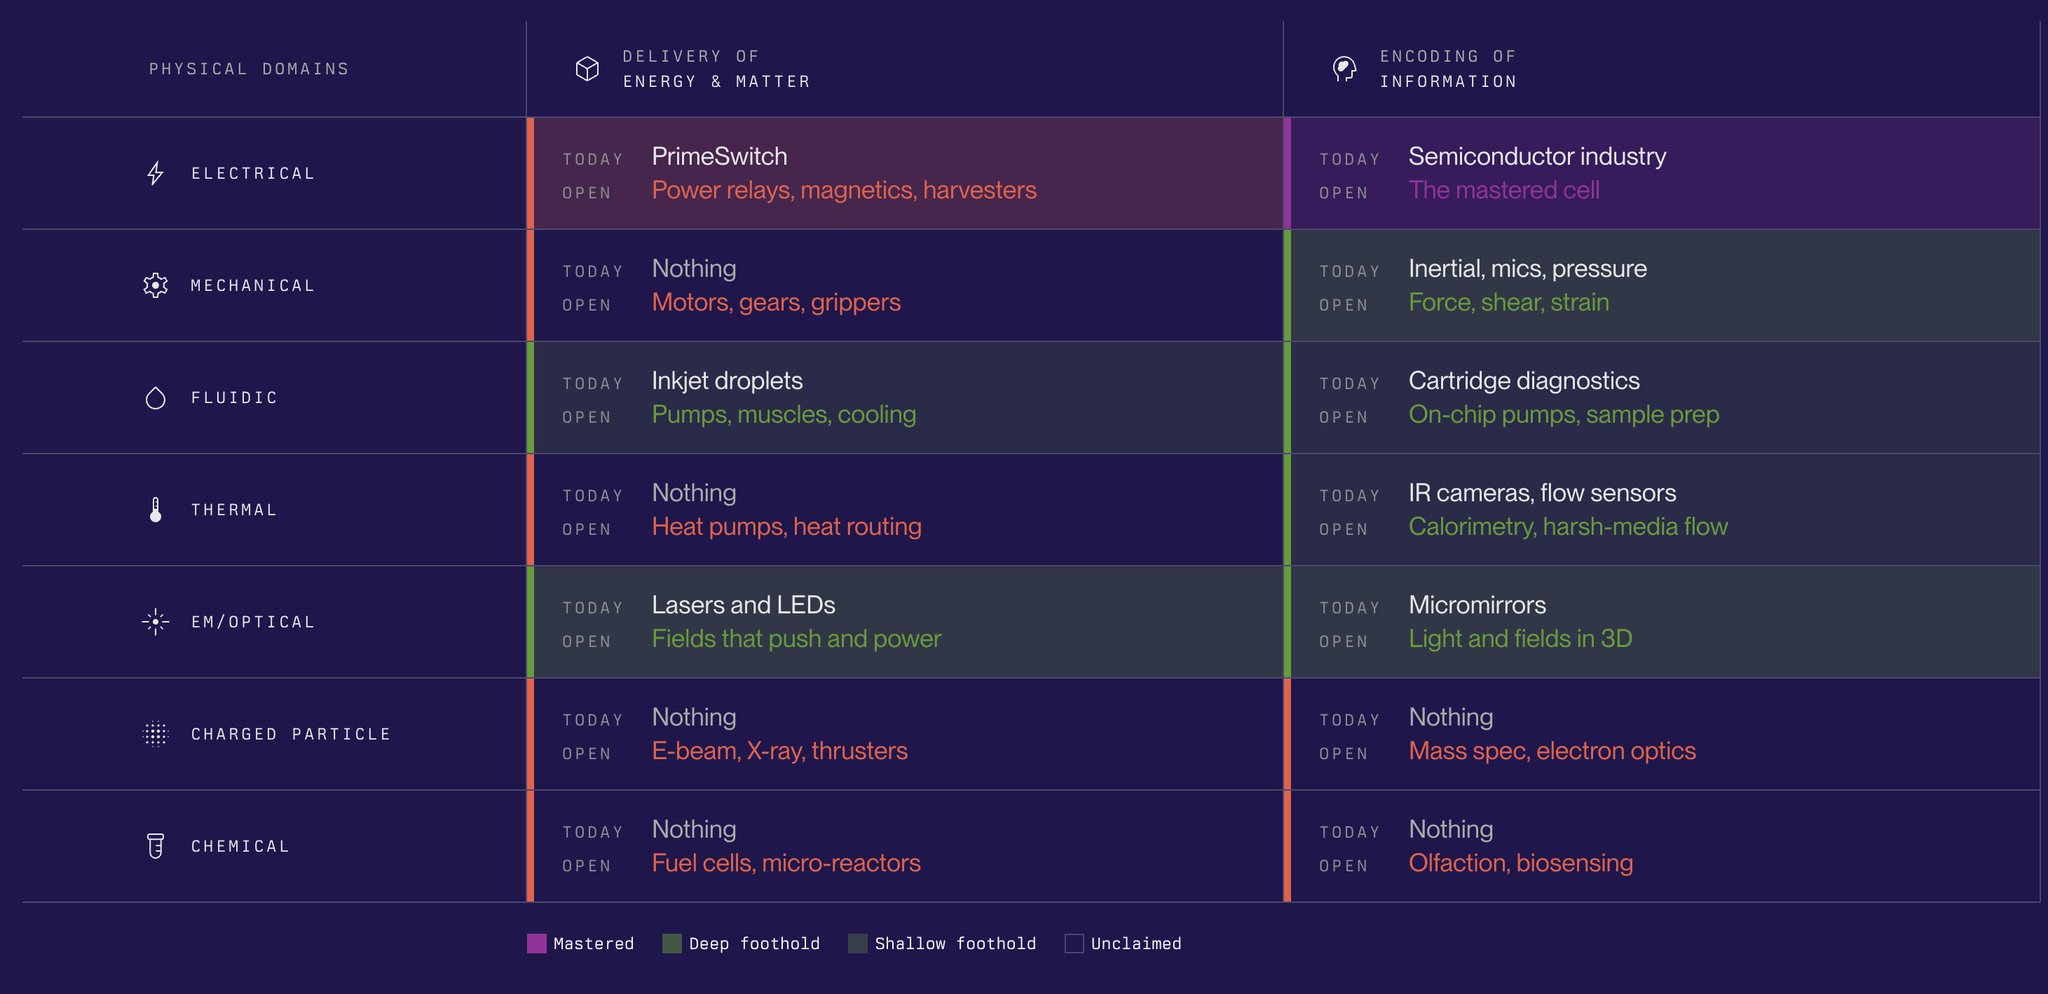2048x994 pixels.
Task: Select the Micromirrors cell
Action: pos(1661,622)
